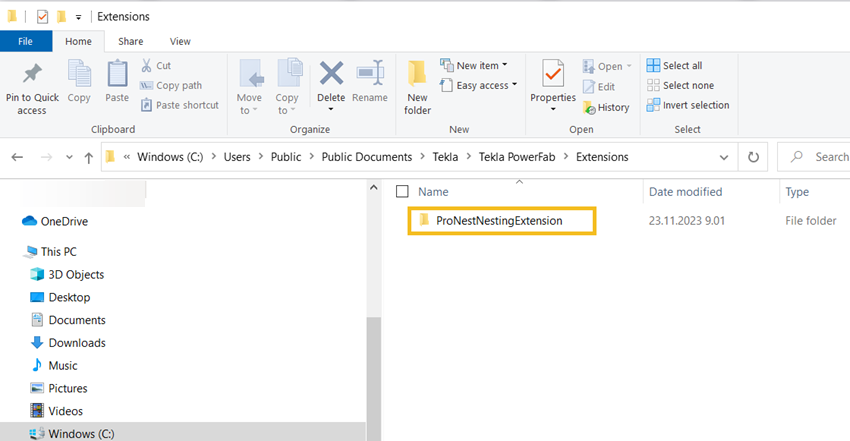850x441 pixels.
Task: Open the File menu
Action: pyautogui.click(x=26, y=41)
